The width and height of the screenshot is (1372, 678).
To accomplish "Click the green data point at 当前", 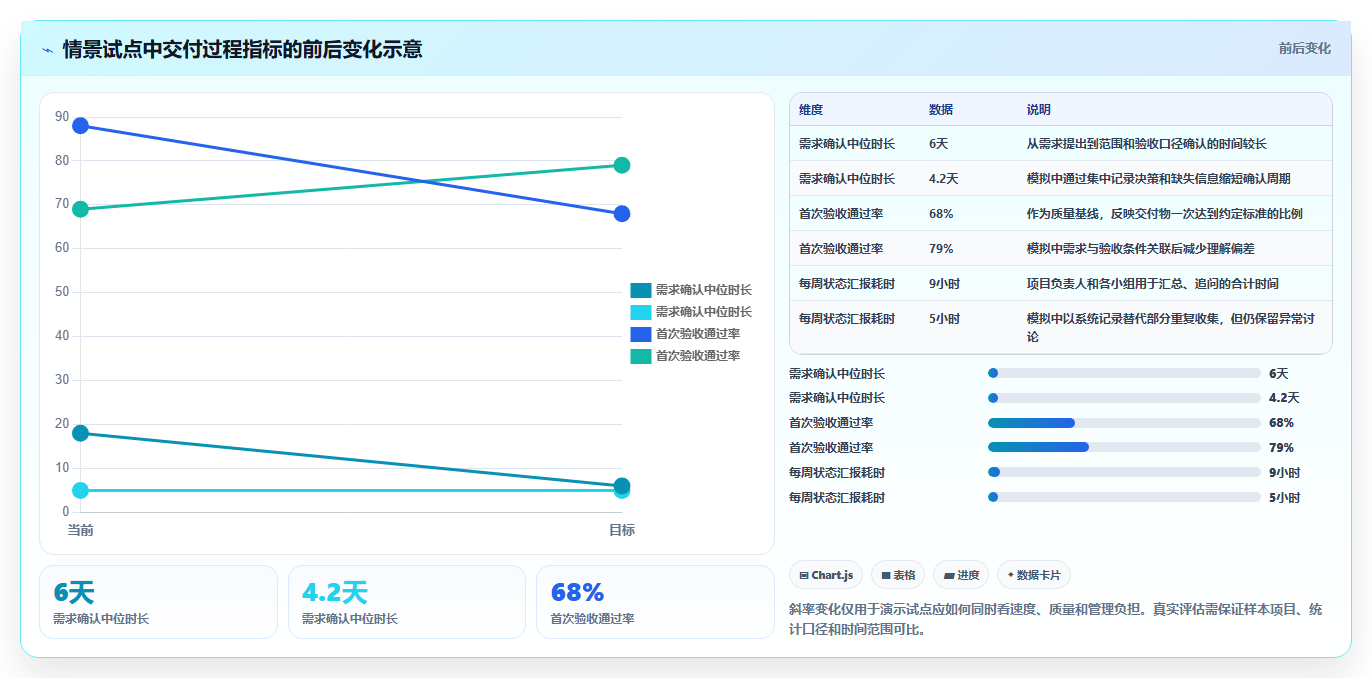I will 81,209.
